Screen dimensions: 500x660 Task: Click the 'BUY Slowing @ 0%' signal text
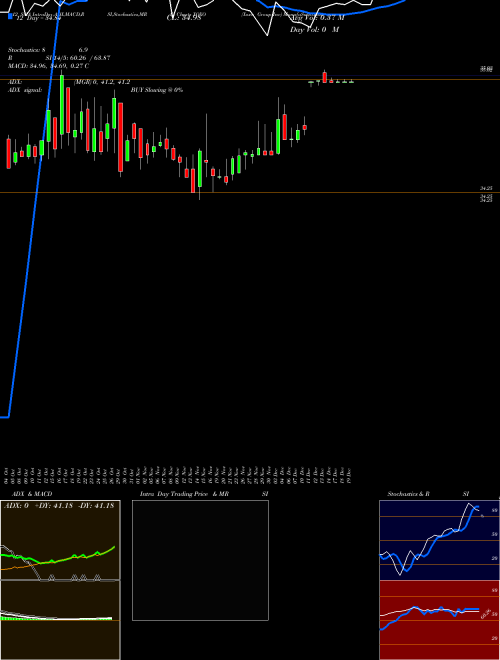tap(157, 90)
